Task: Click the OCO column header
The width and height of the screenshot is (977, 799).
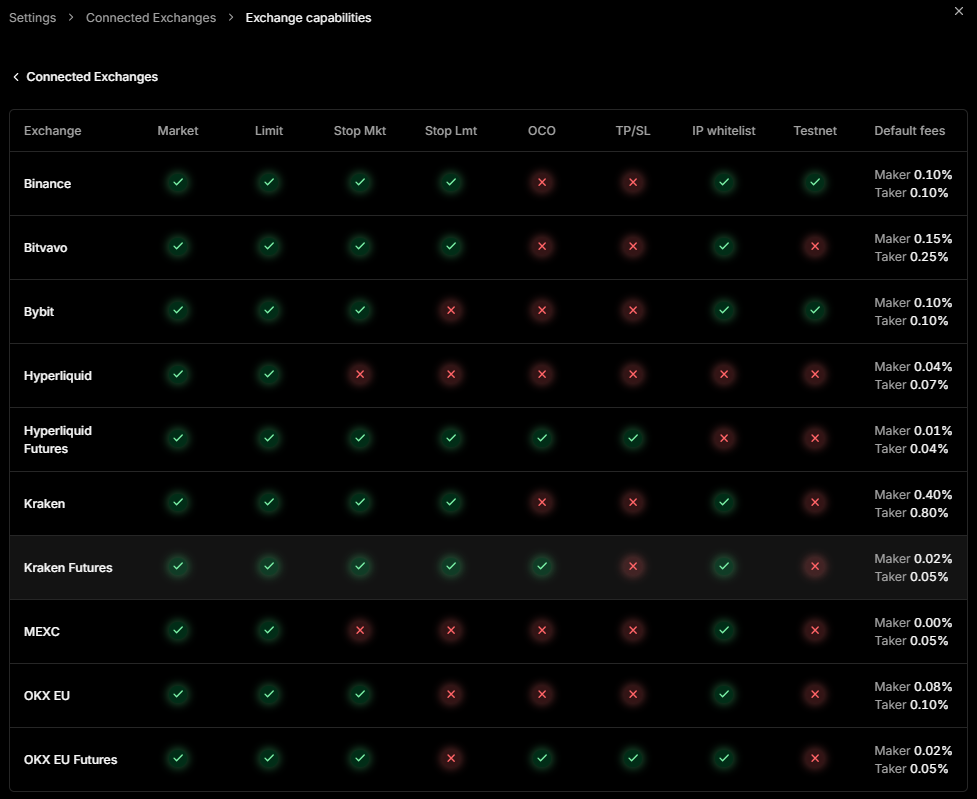Action: point(541,131)
